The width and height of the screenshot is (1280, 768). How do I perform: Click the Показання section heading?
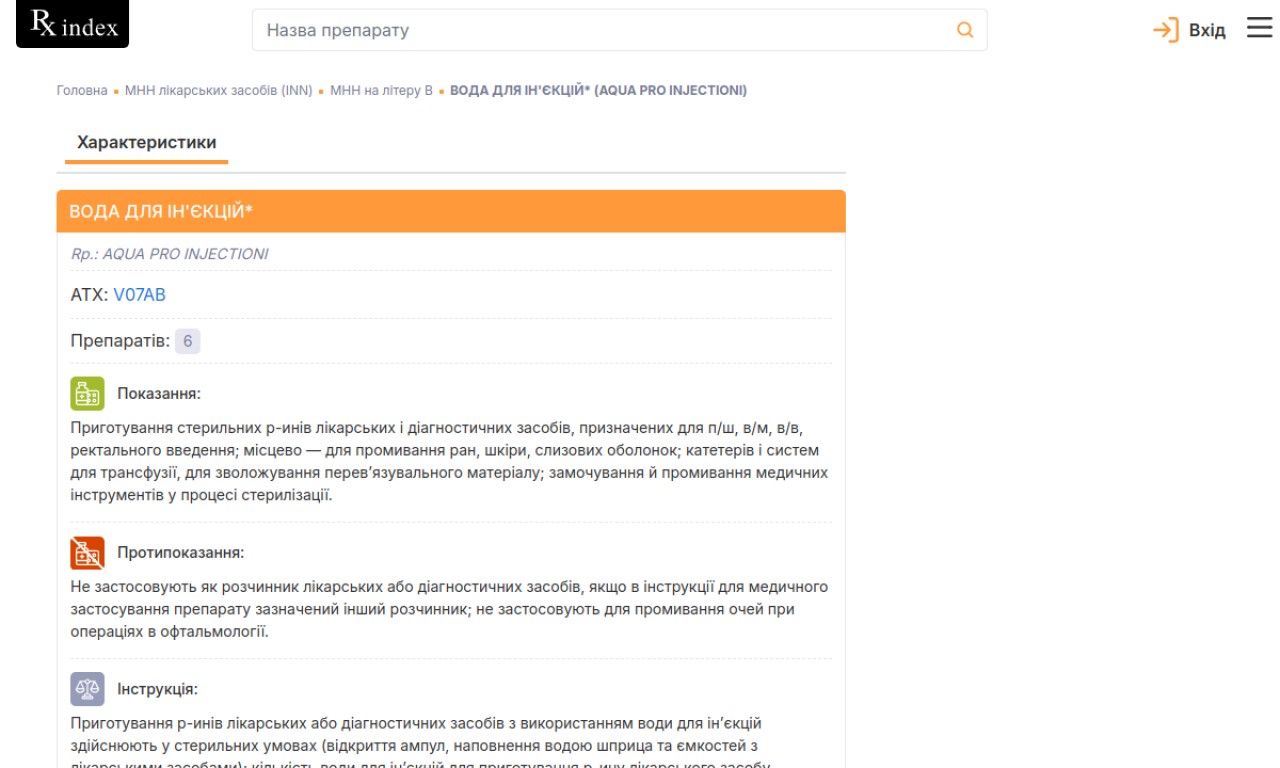pos(159,393)
